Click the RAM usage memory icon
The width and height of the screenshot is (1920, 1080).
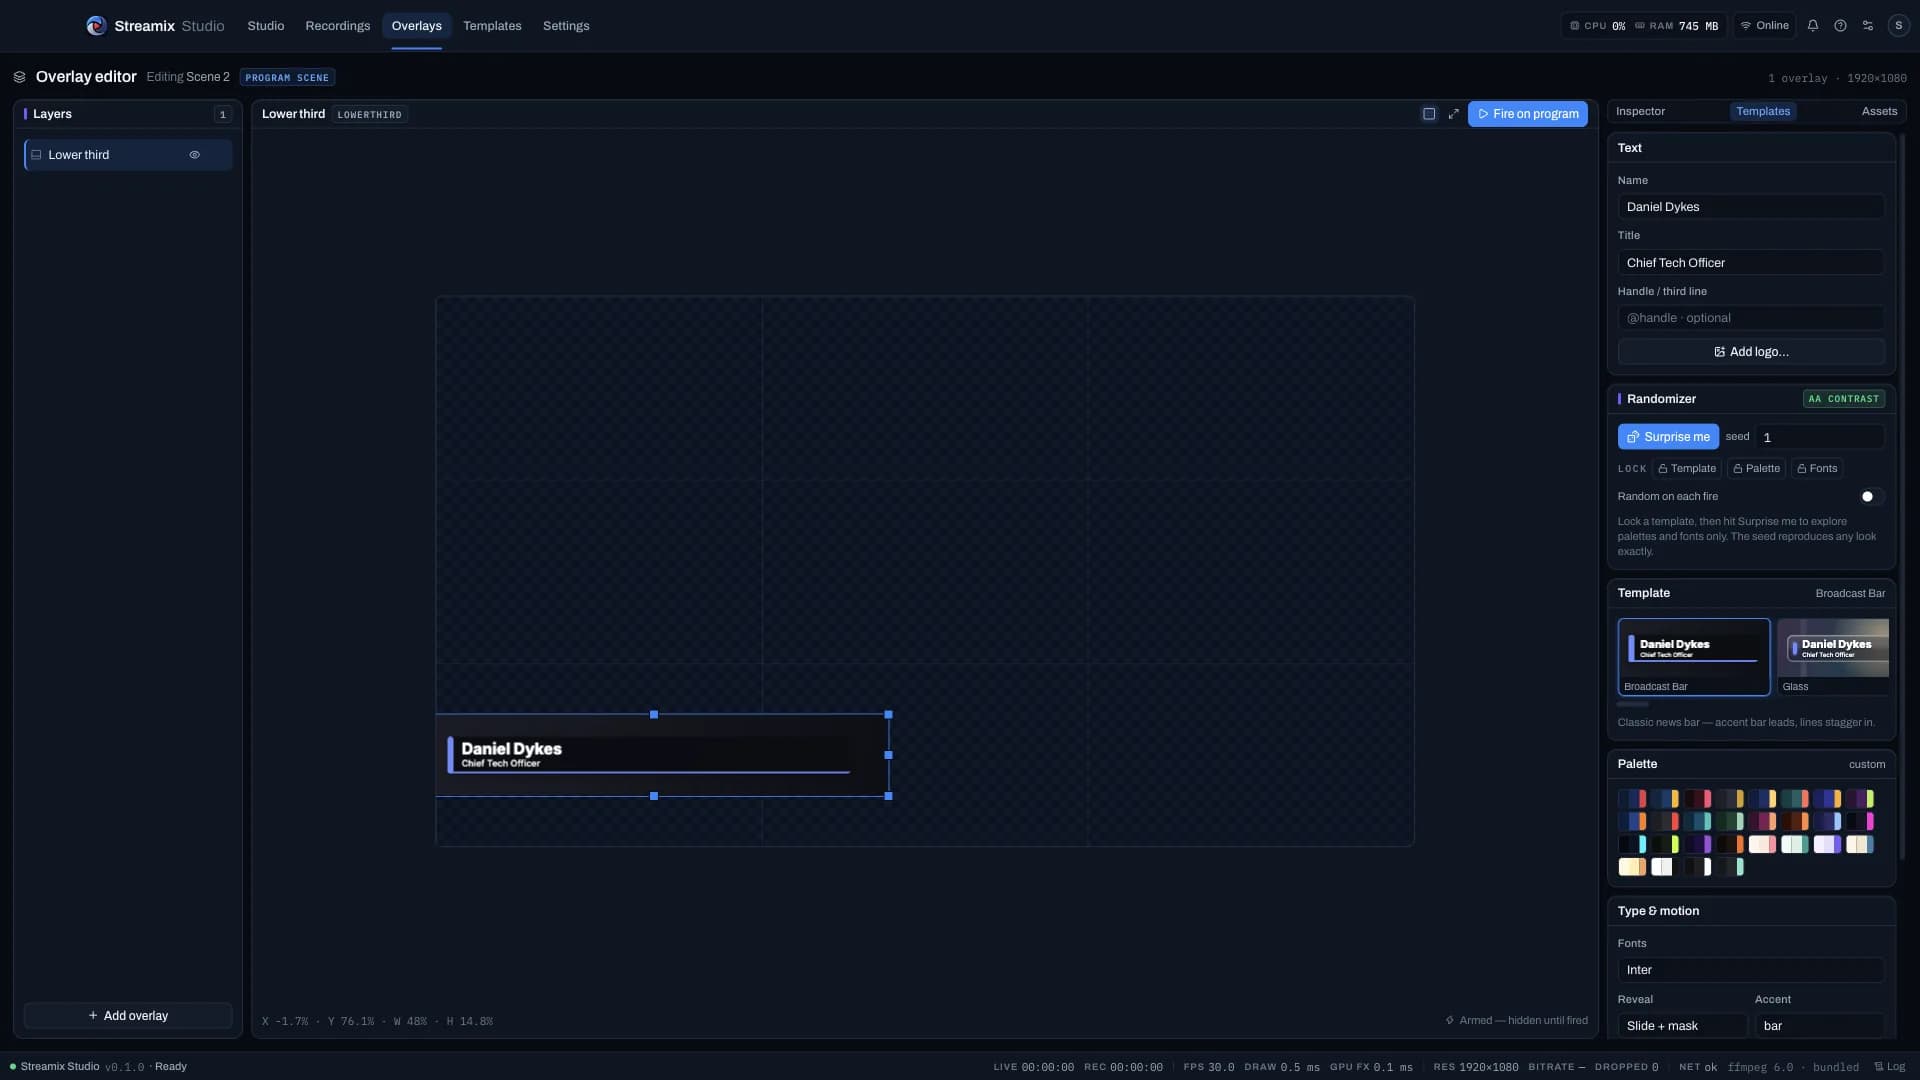(x=1640, y=26)
